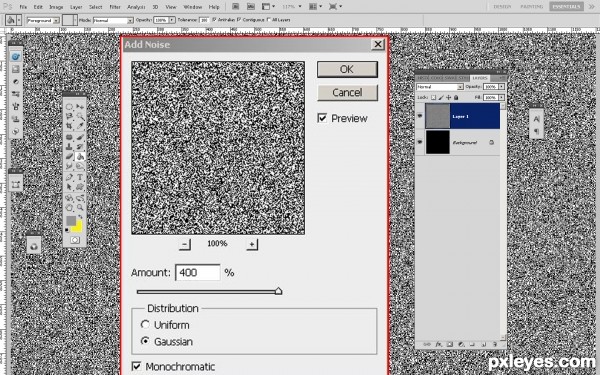Open the Edit menu
The image size is (600, 375).
38,7
